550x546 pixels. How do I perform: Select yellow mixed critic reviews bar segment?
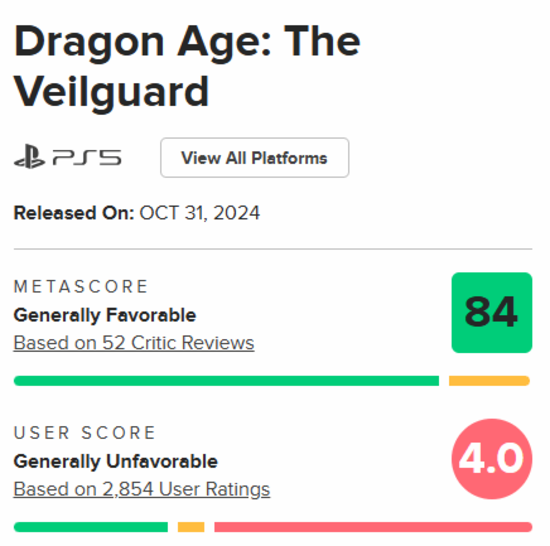489,381
